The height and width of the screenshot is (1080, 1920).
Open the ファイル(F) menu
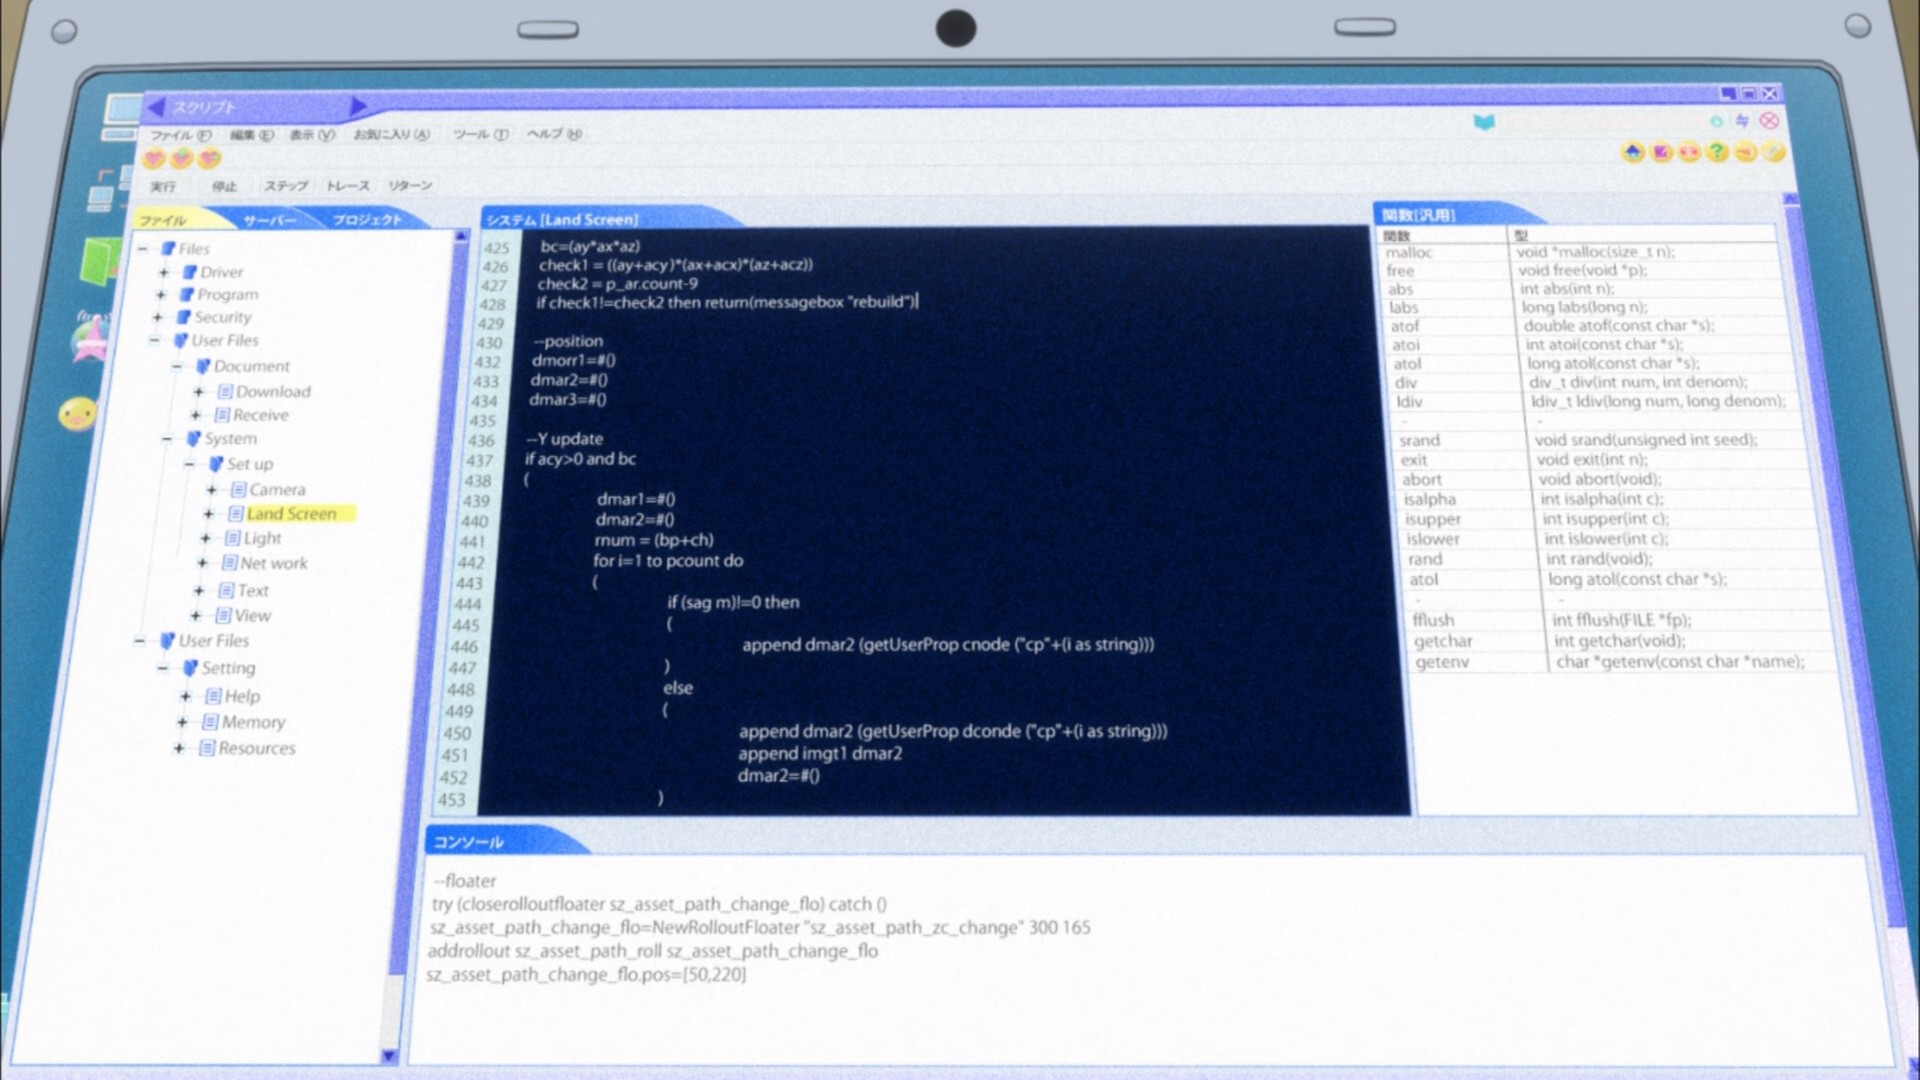[x=180, y=135]
